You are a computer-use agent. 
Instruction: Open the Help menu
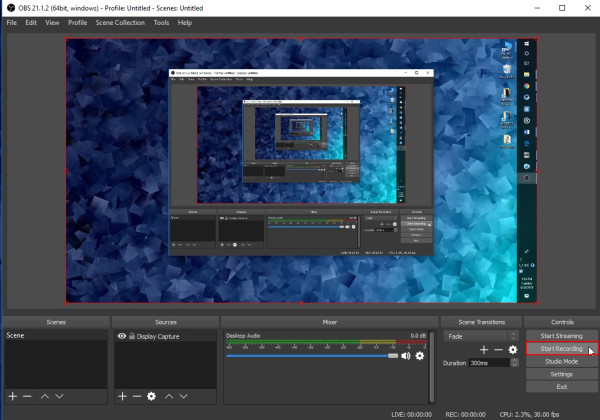point(184,23)
